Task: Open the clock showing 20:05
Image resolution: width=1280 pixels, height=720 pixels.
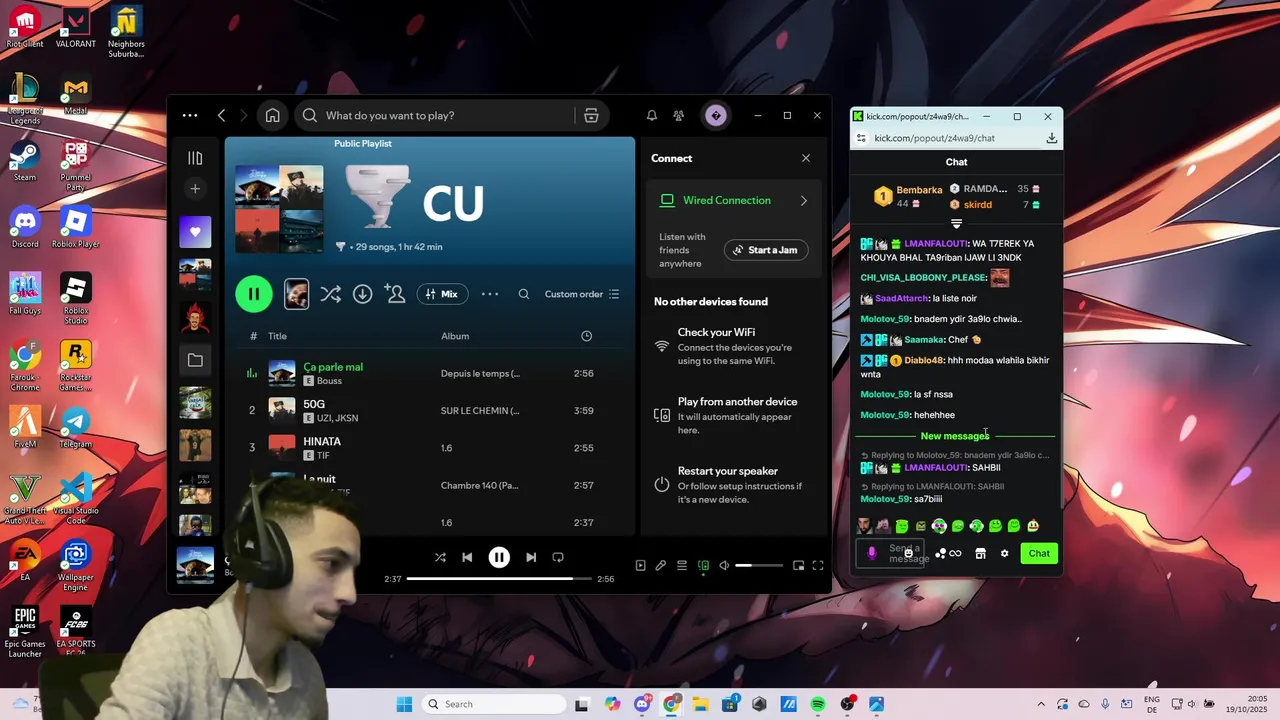Action: 1248,704
